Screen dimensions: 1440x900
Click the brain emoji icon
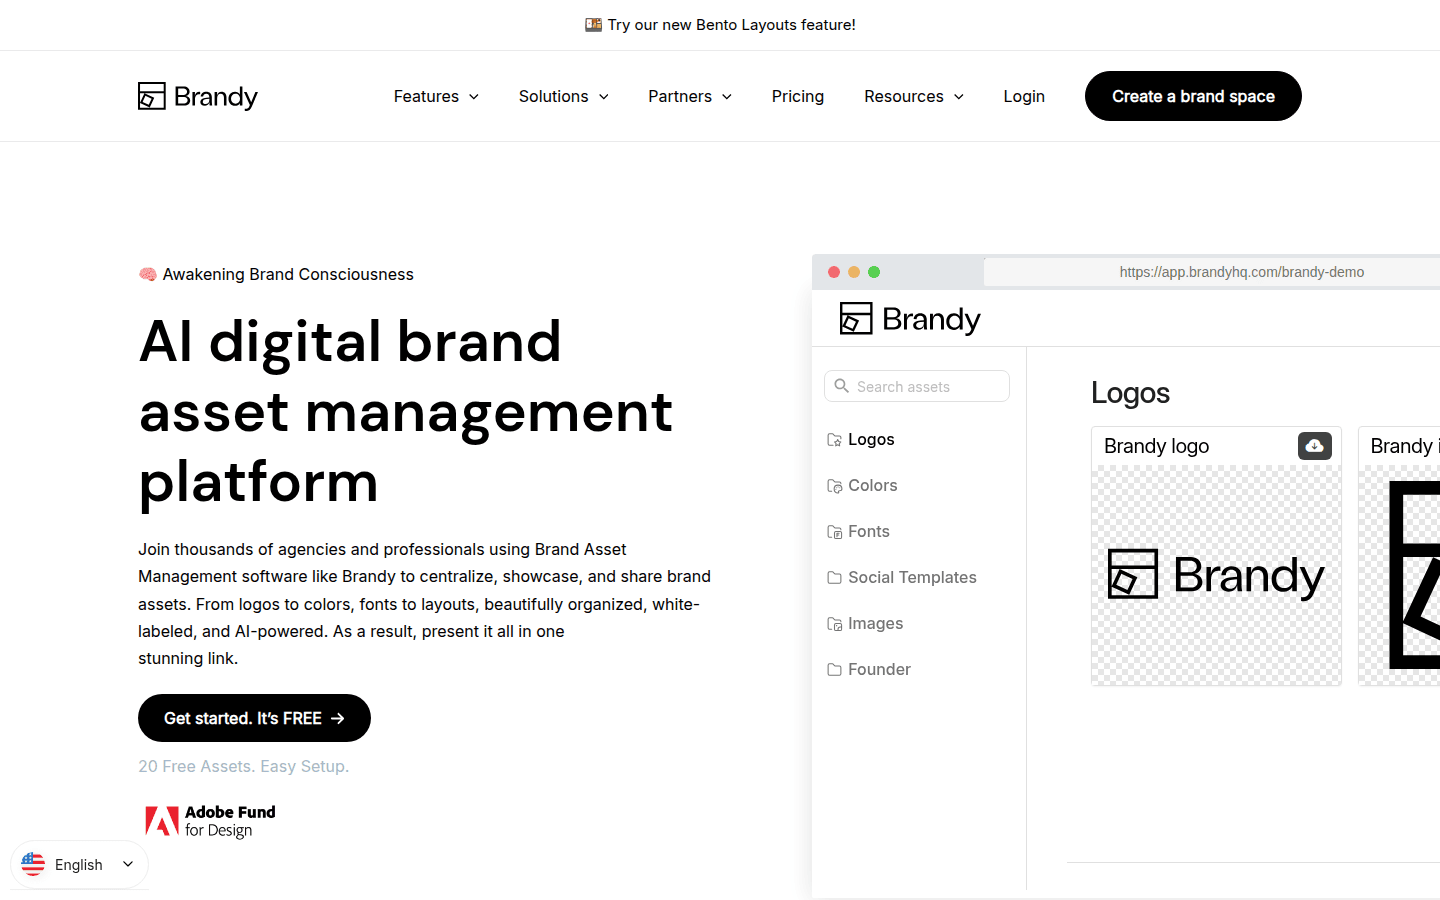pos(148,274)
